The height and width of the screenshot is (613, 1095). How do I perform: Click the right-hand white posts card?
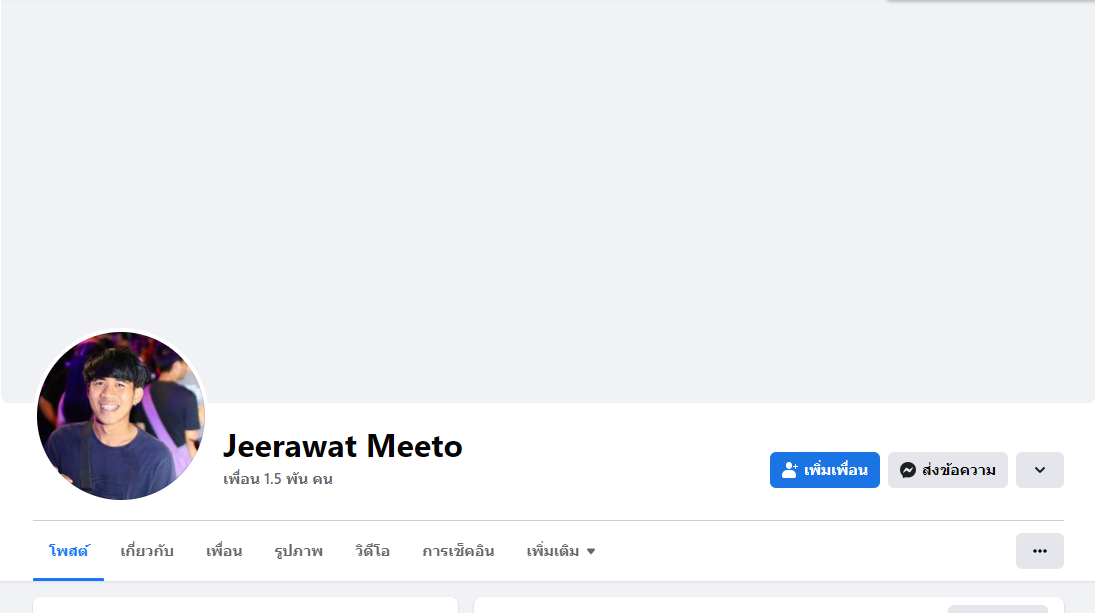(769, 605)
